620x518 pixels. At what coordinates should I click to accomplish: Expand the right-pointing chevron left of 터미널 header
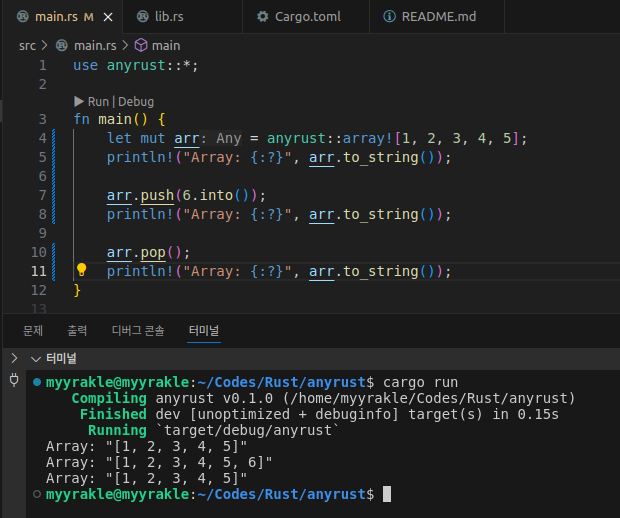(14, 358)
